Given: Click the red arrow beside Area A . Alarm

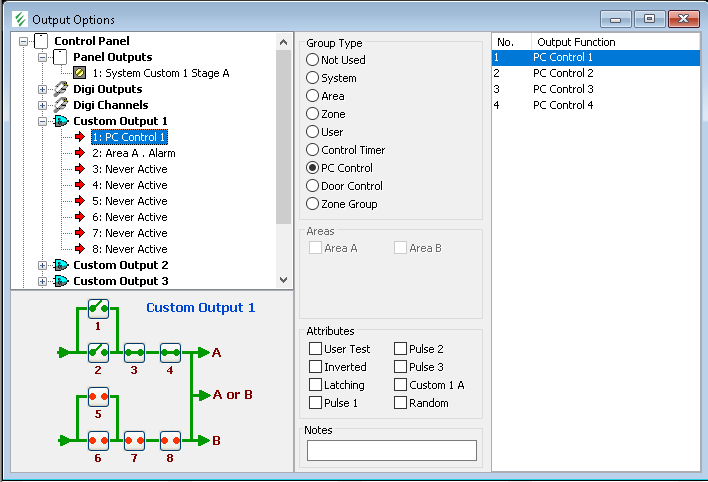Looking at the screenshot, I should click(80, 153).
